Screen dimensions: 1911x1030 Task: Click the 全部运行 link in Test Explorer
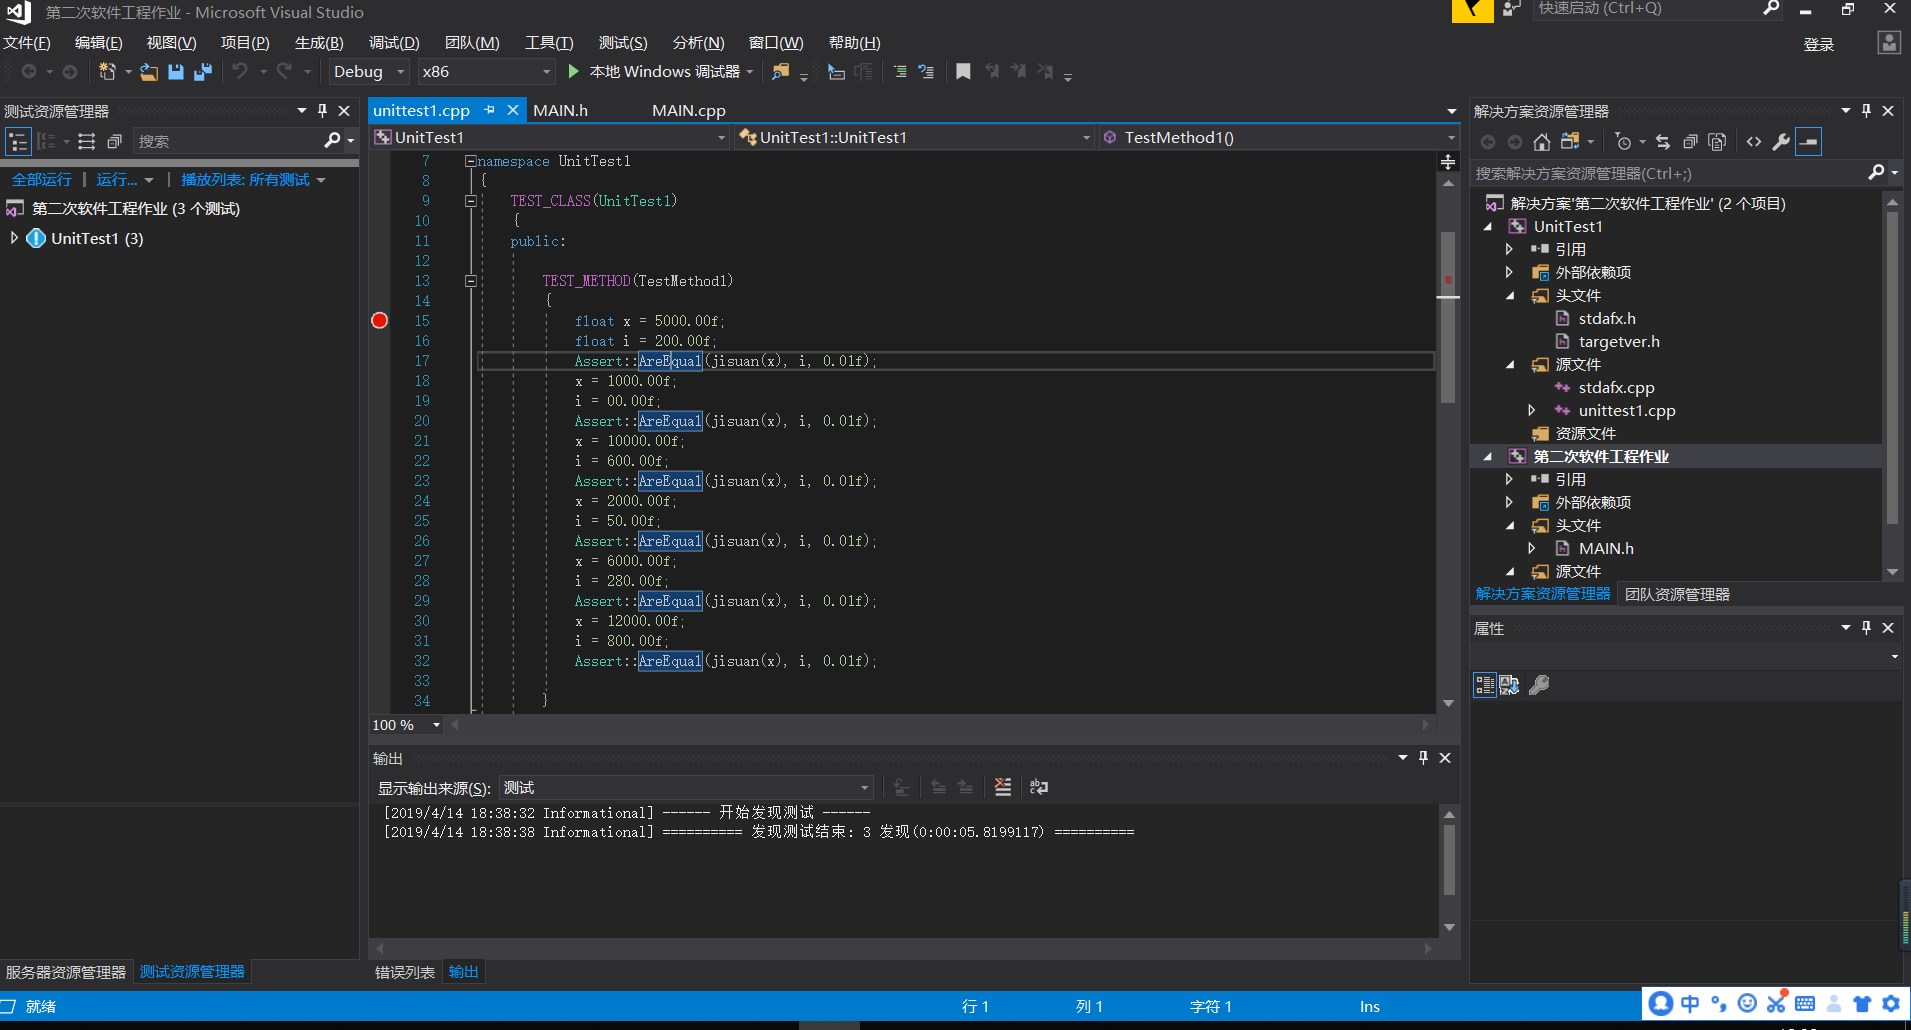[42, 179]
